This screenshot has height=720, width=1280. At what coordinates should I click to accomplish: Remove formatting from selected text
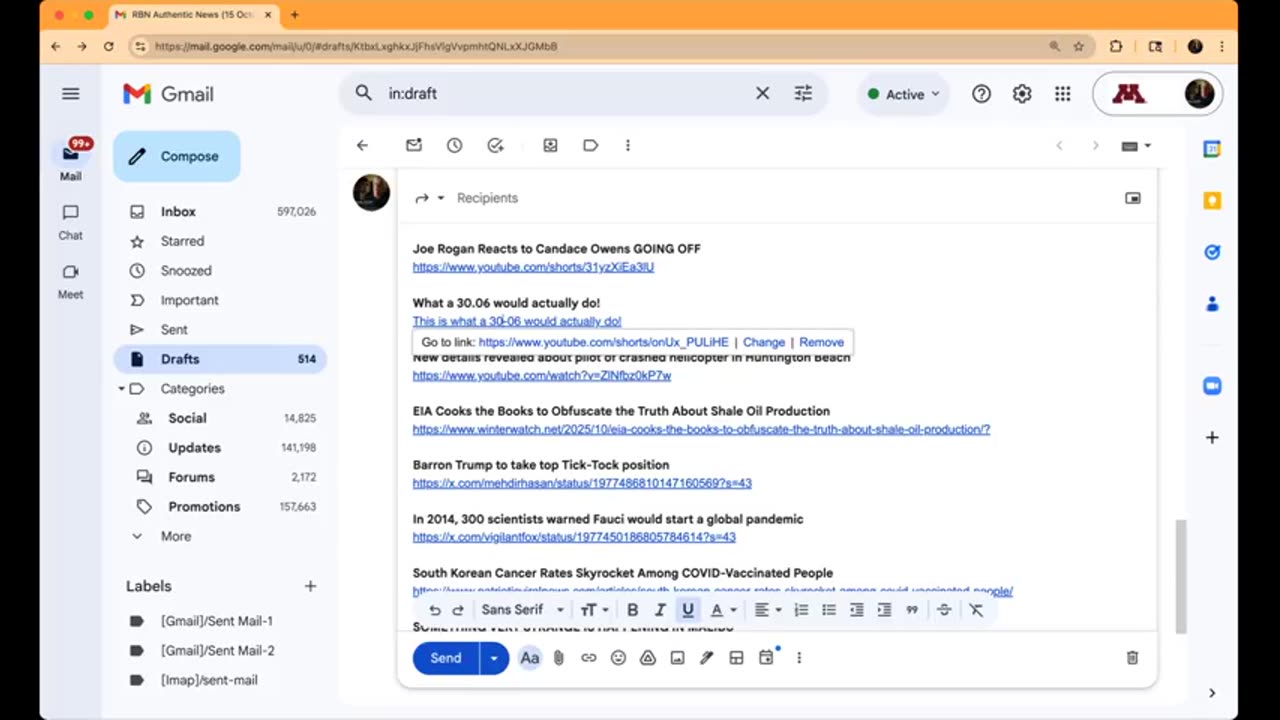tap(976, 610)
